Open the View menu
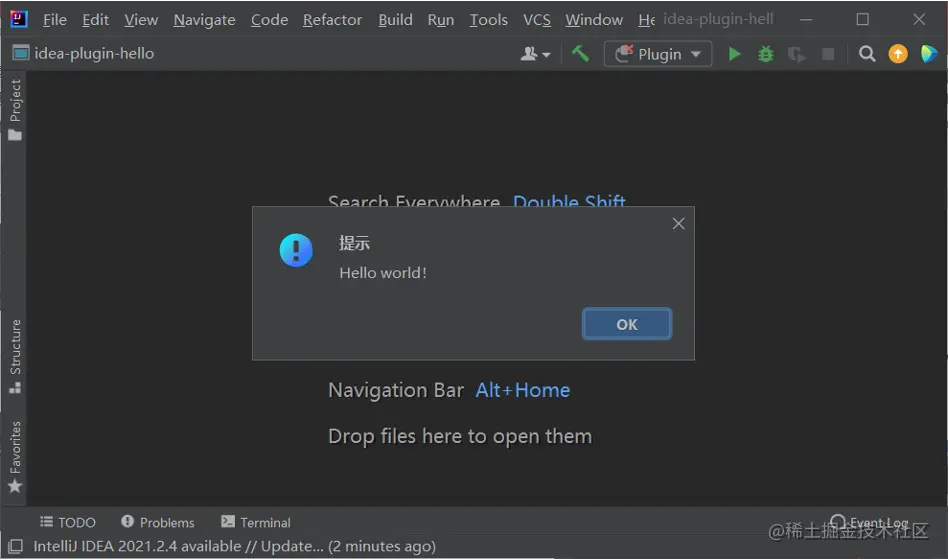 pyautogui.click(x=141, y=20)
